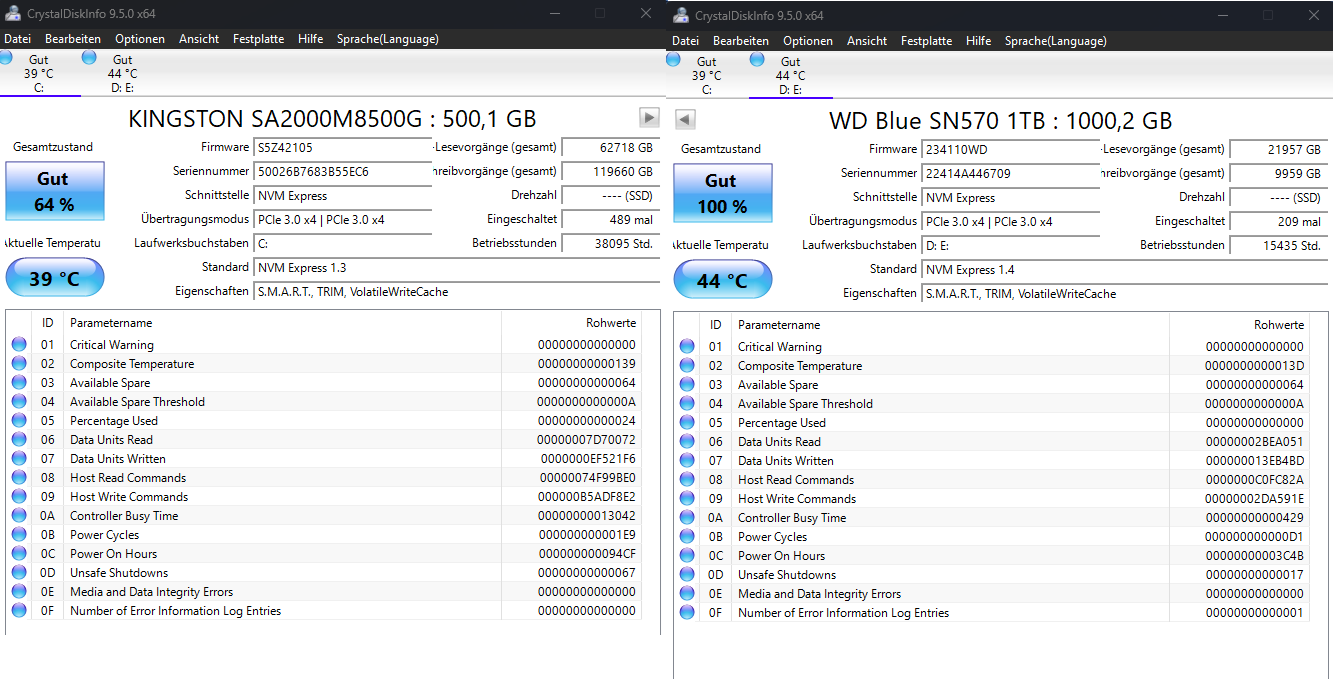Click right window's total writes value 9959 GB

pyautogui.click(x=1278, y=174)
